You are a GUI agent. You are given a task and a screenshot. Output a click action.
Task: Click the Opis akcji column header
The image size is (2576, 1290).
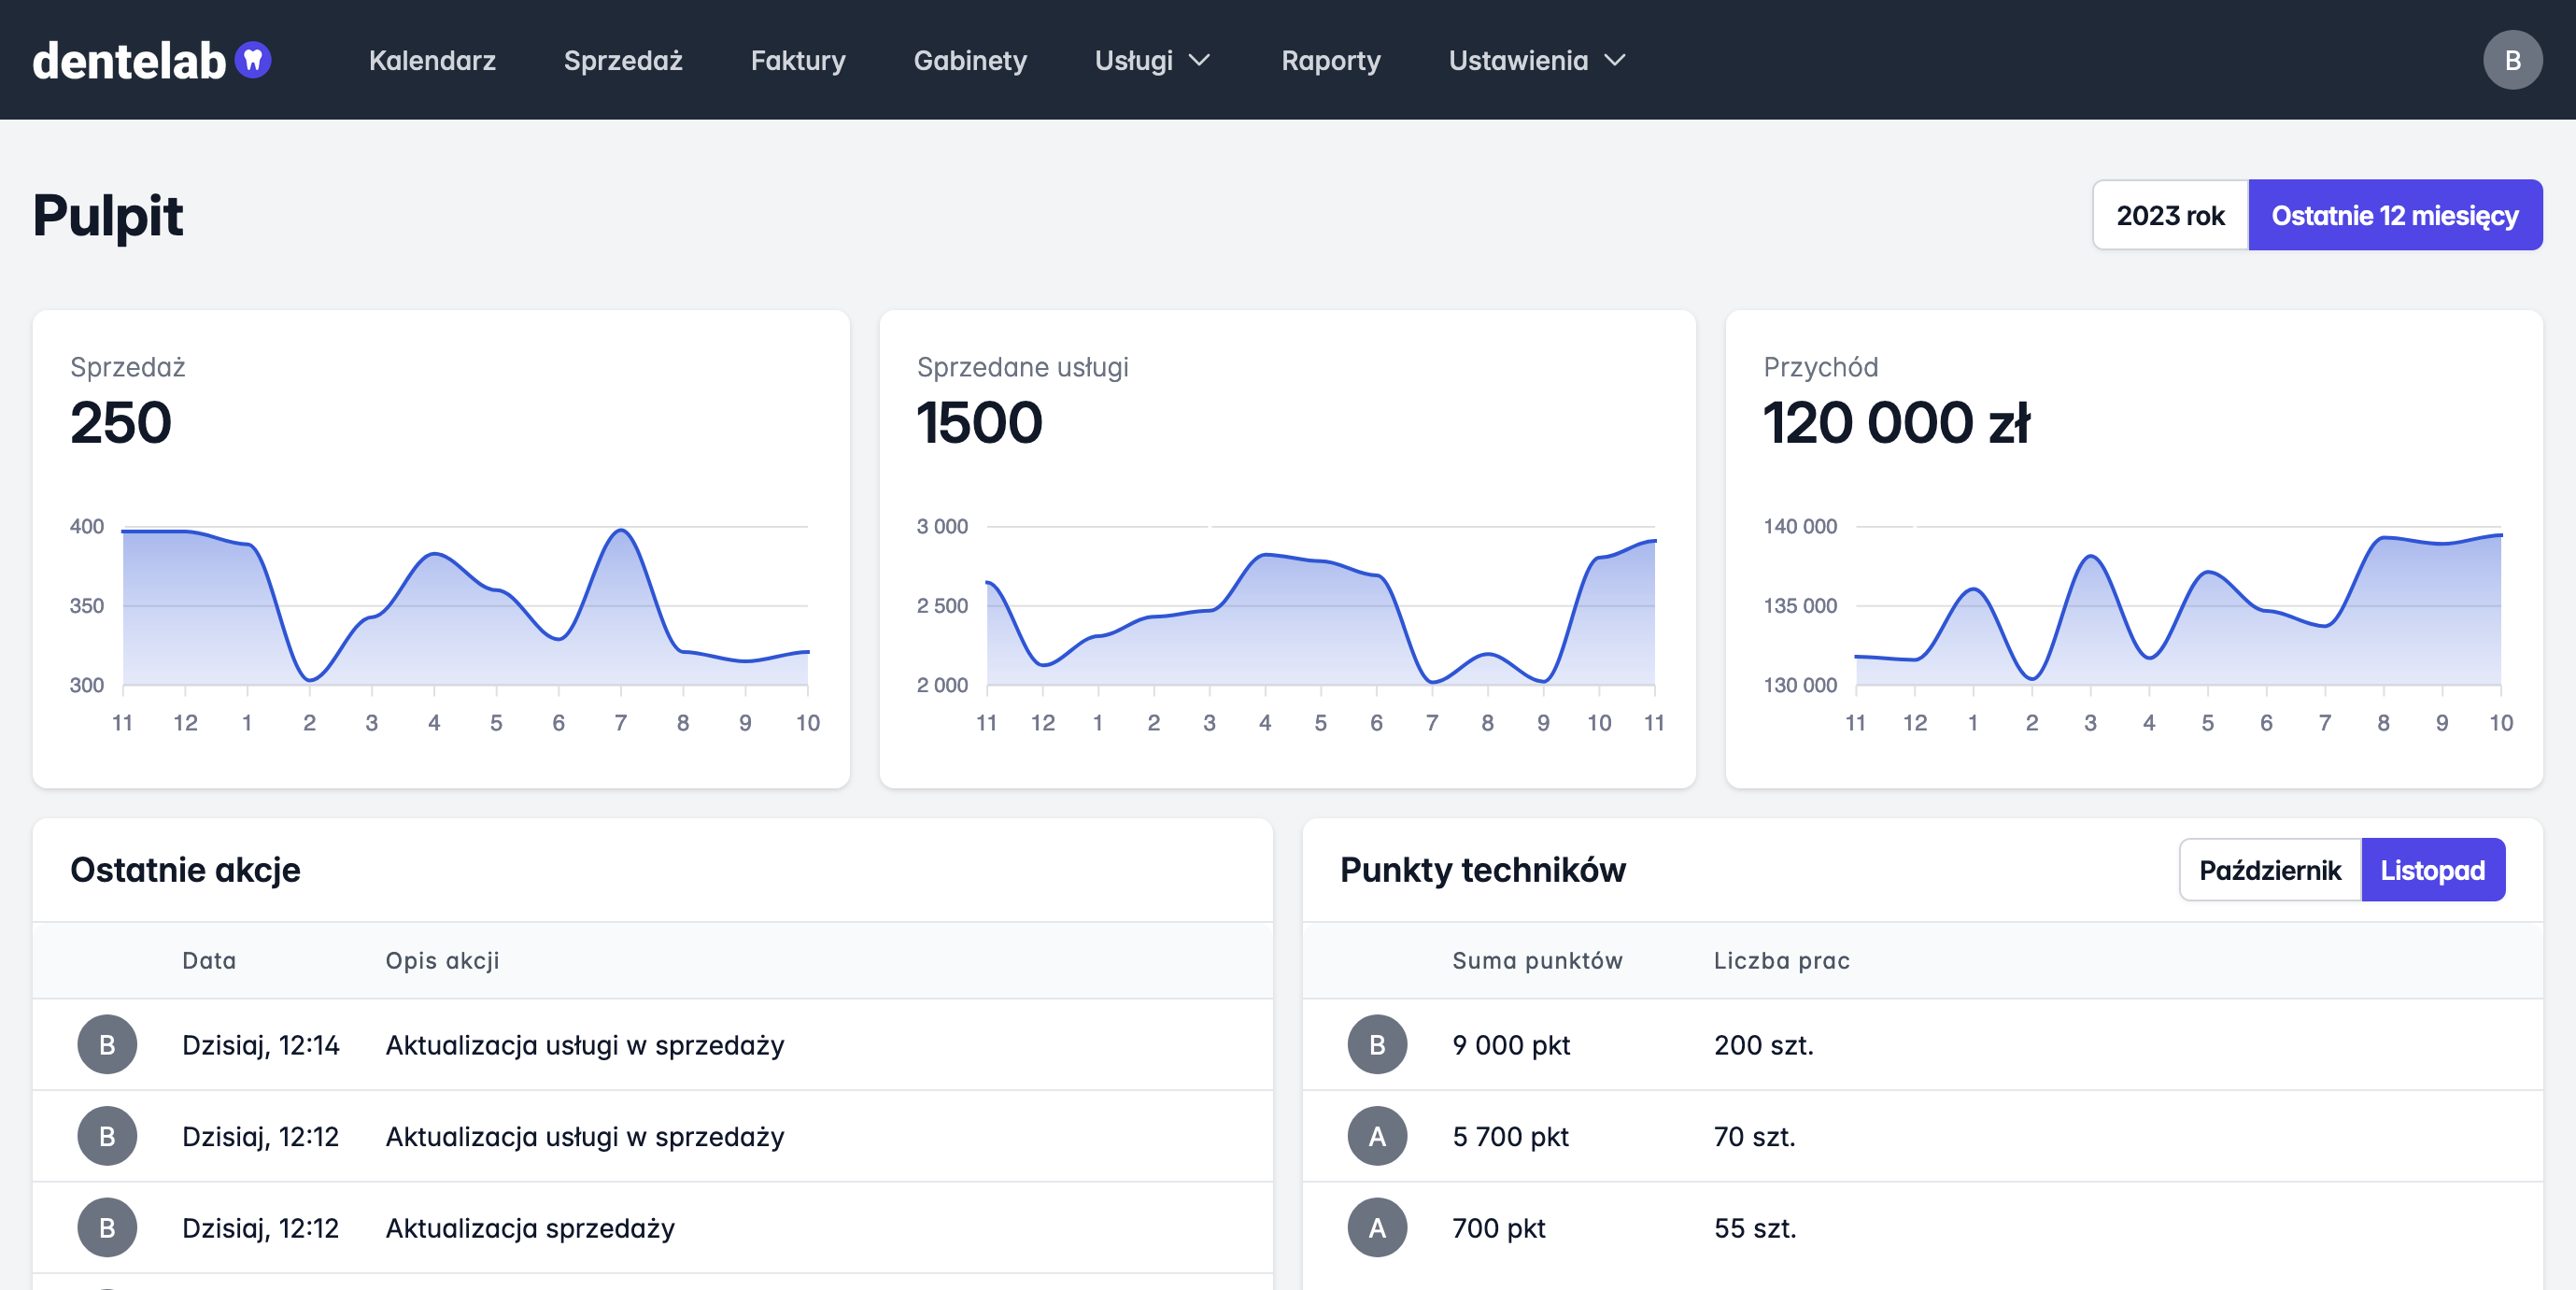click(442, 961)
